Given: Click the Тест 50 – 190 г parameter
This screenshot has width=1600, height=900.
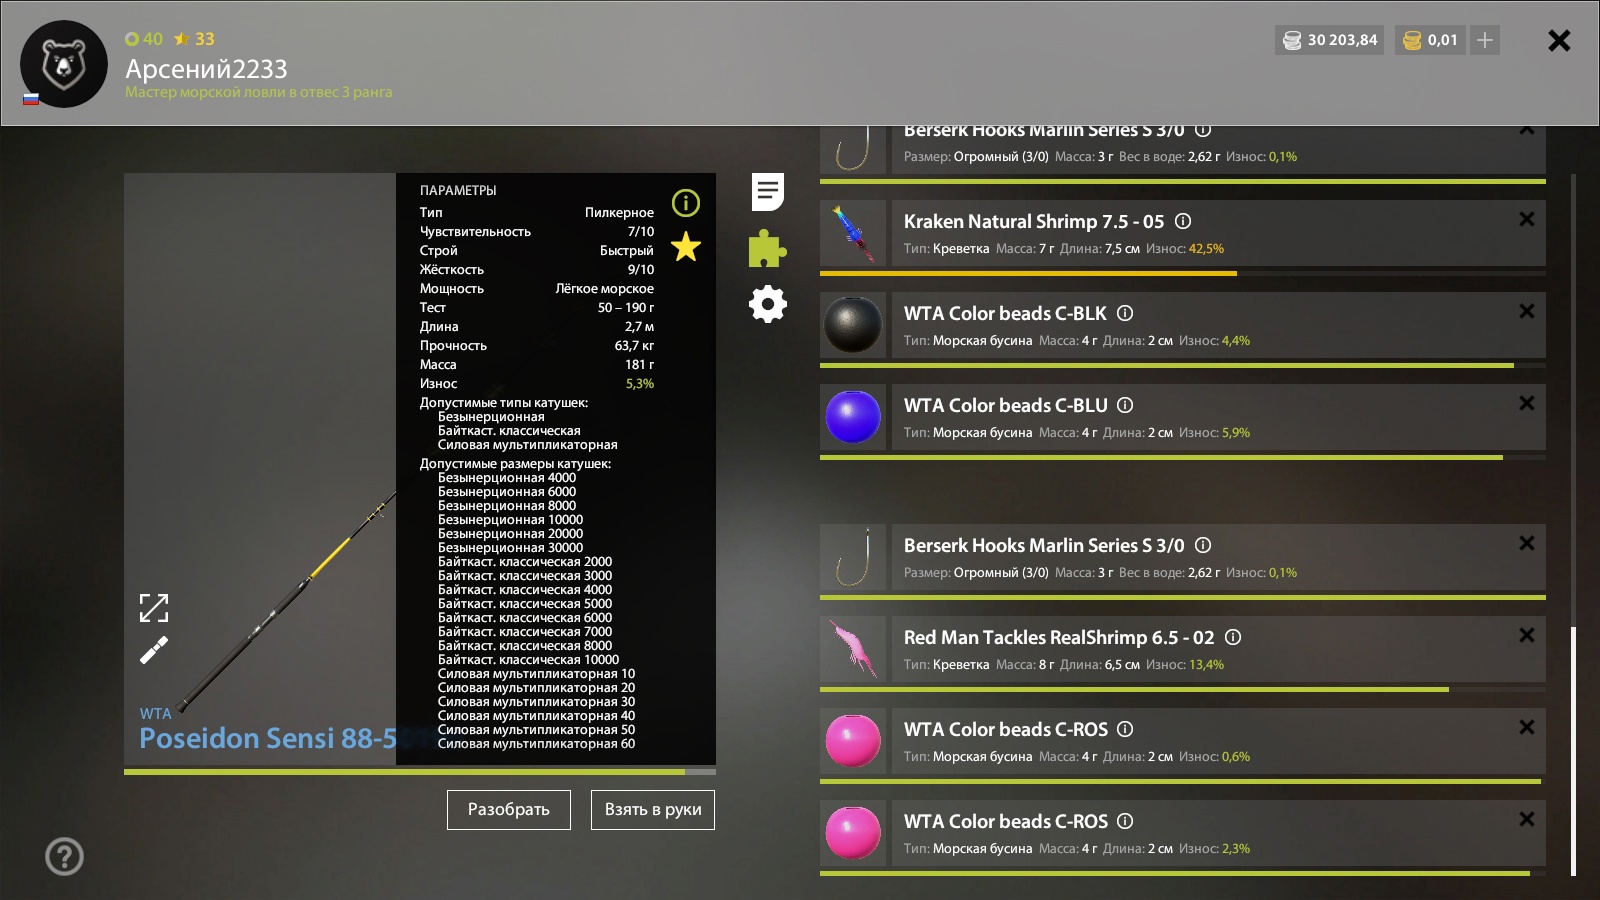Looking at the screenshot, I should [x=537, y=308].
